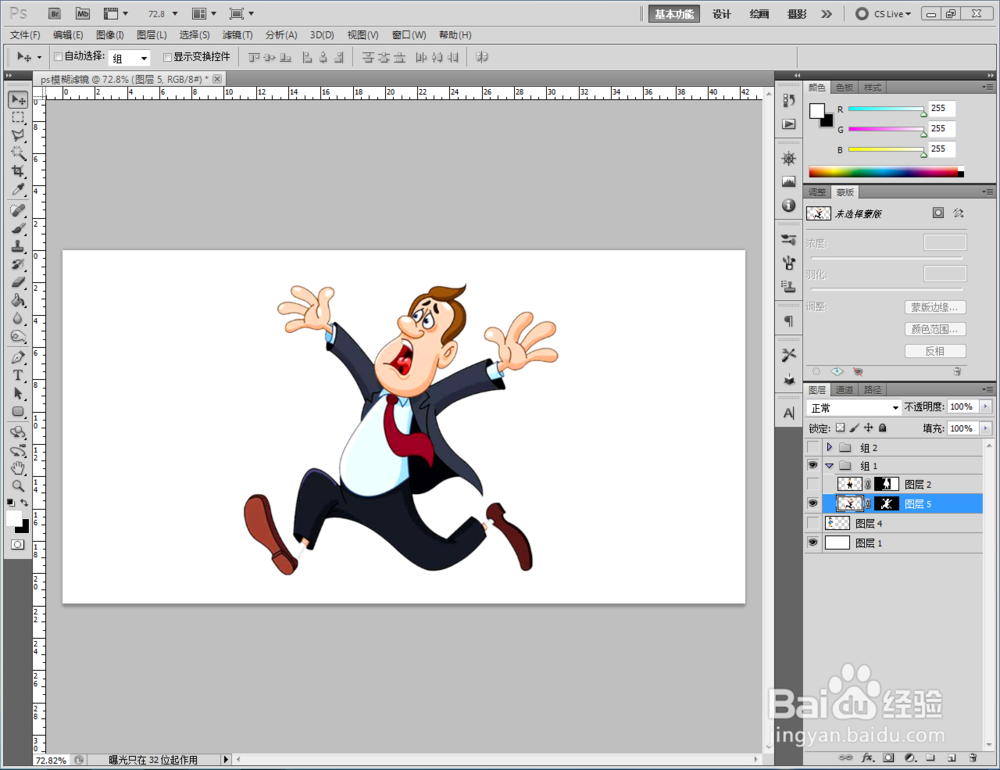Select the Move tool
Screen dimensions: 1000x770
click(x=18, y=100)
